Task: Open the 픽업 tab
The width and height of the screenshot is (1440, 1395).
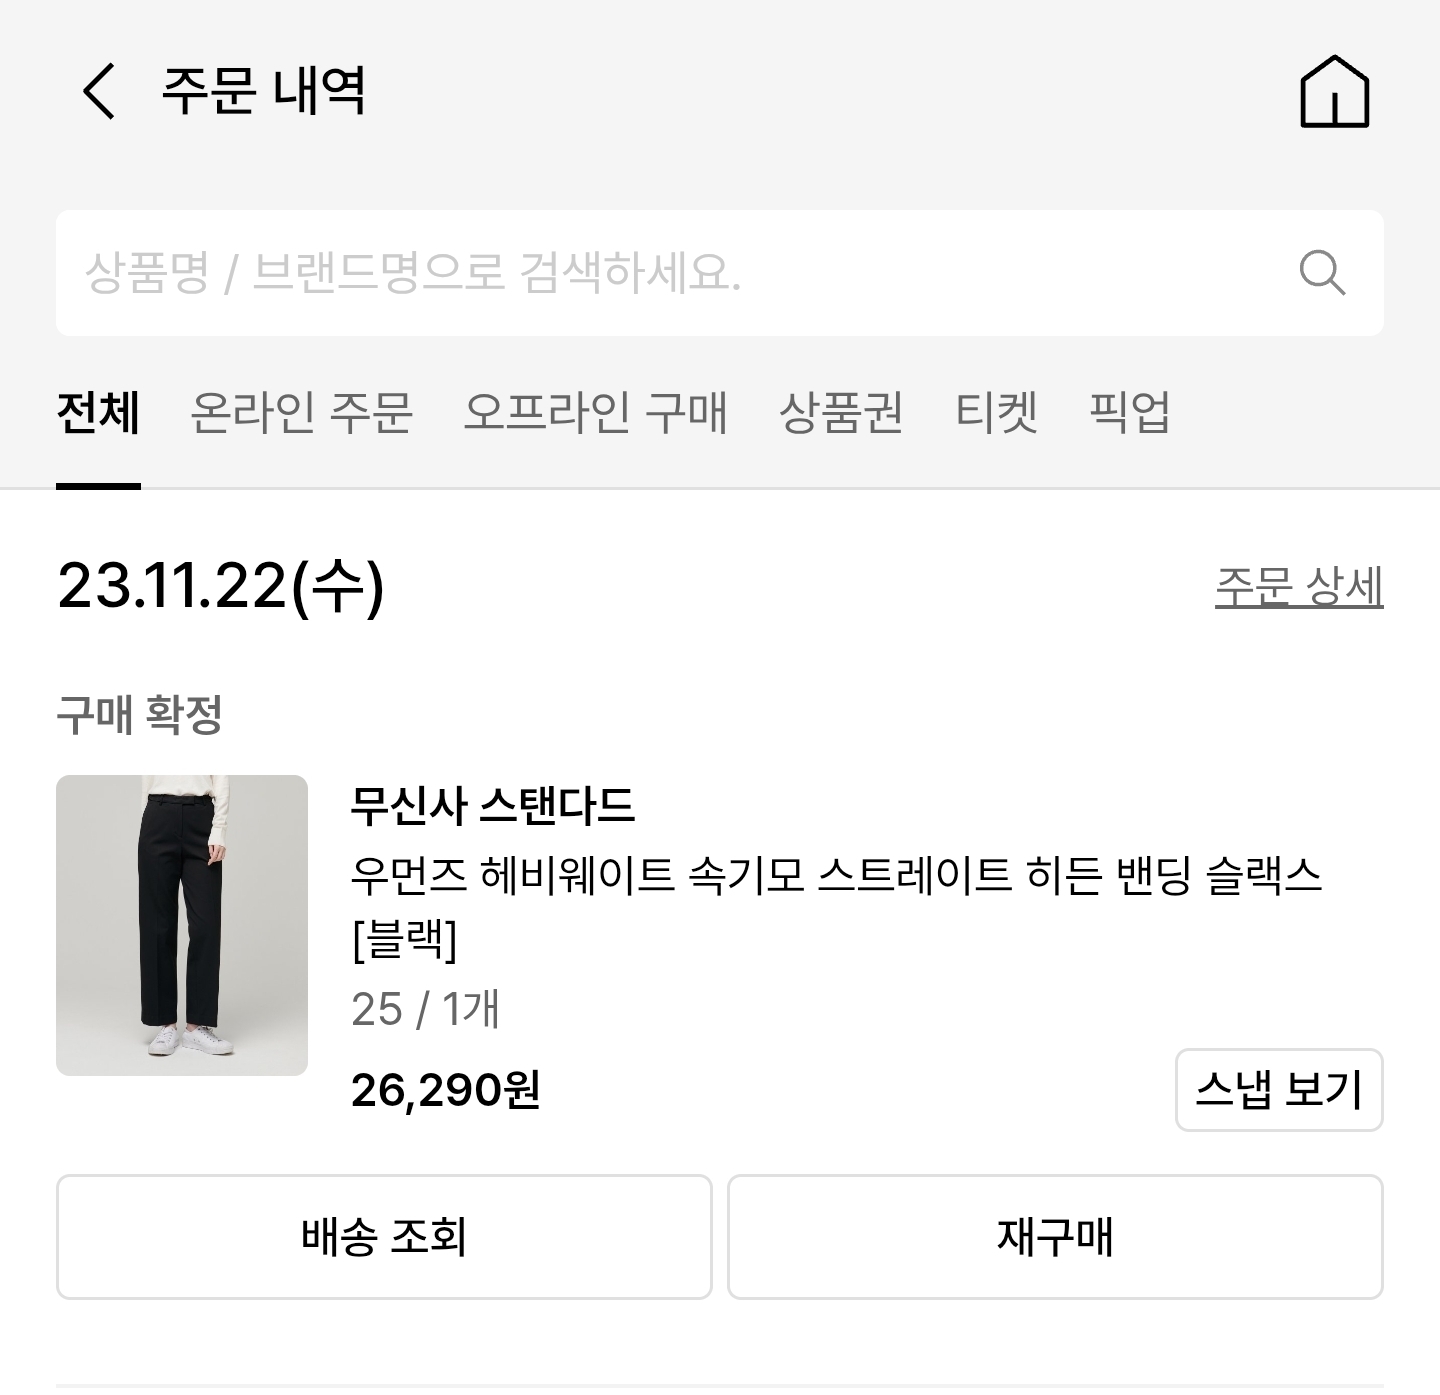Action: point(1129,412)
